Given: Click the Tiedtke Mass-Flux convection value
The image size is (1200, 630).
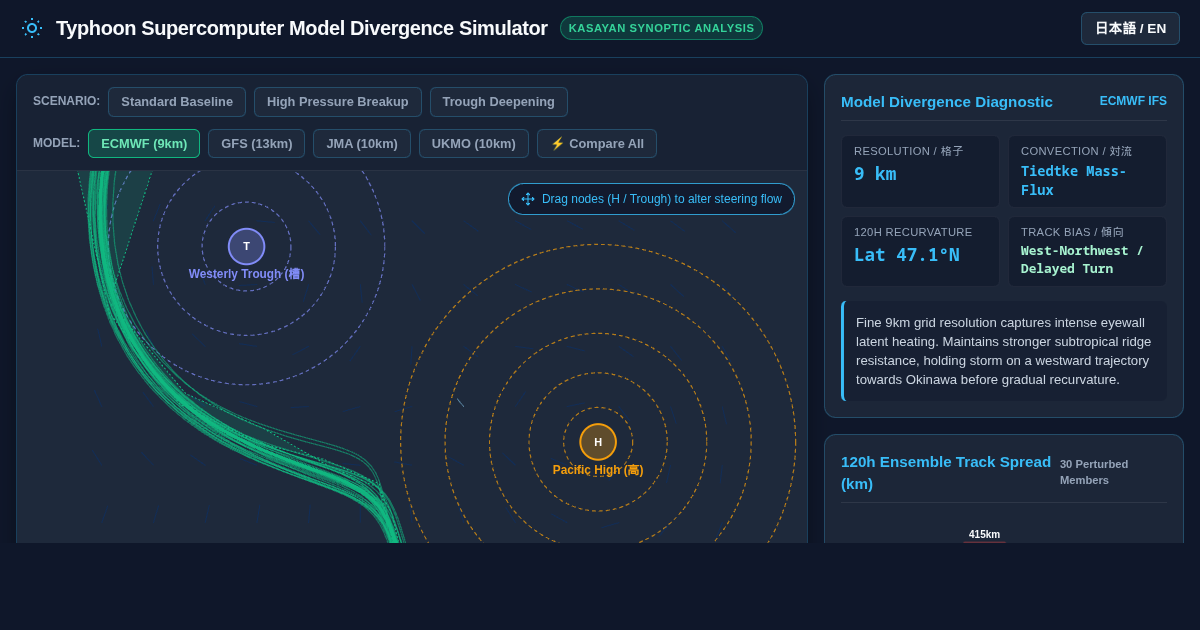Looking at the screenshot, I should tap(1074, 180).
